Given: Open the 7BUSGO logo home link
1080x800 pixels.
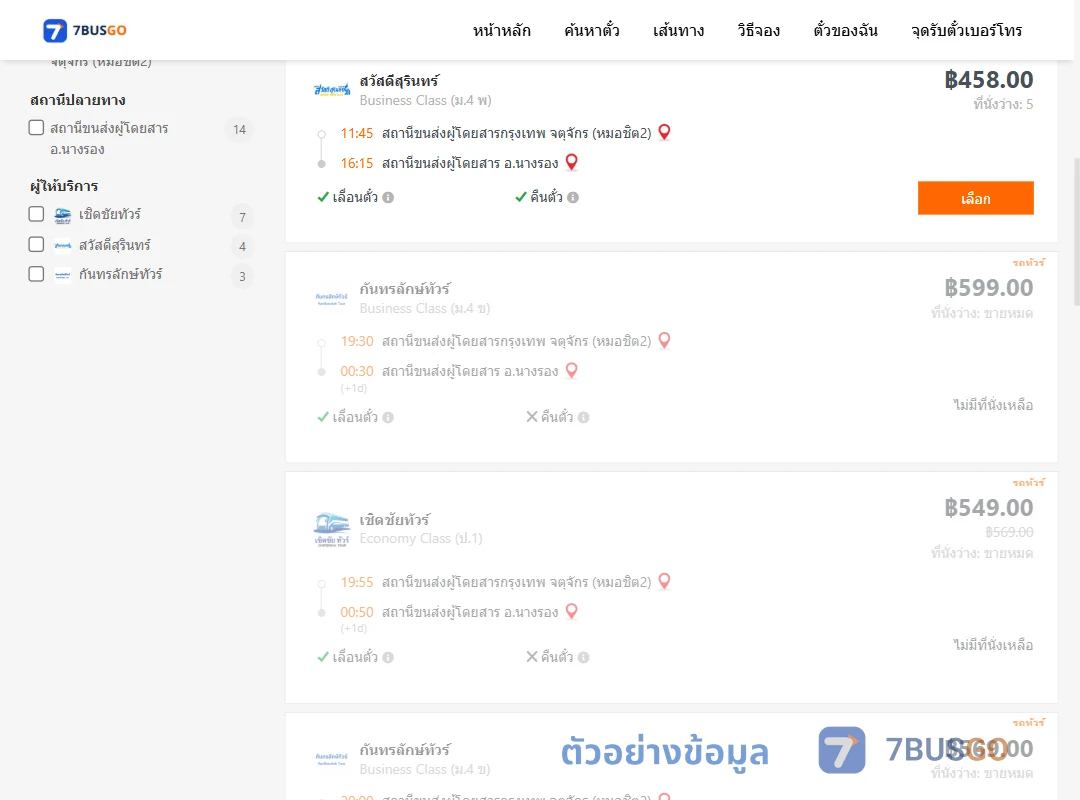Looking at the screenshot, I should pos(85,30).
